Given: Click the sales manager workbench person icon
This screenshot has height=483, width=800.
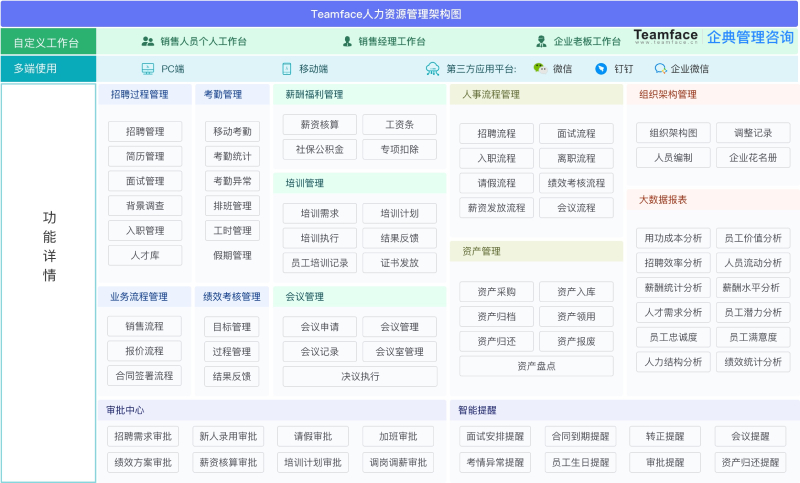Looking at the screenshot, I should click(x=347, y=41).
